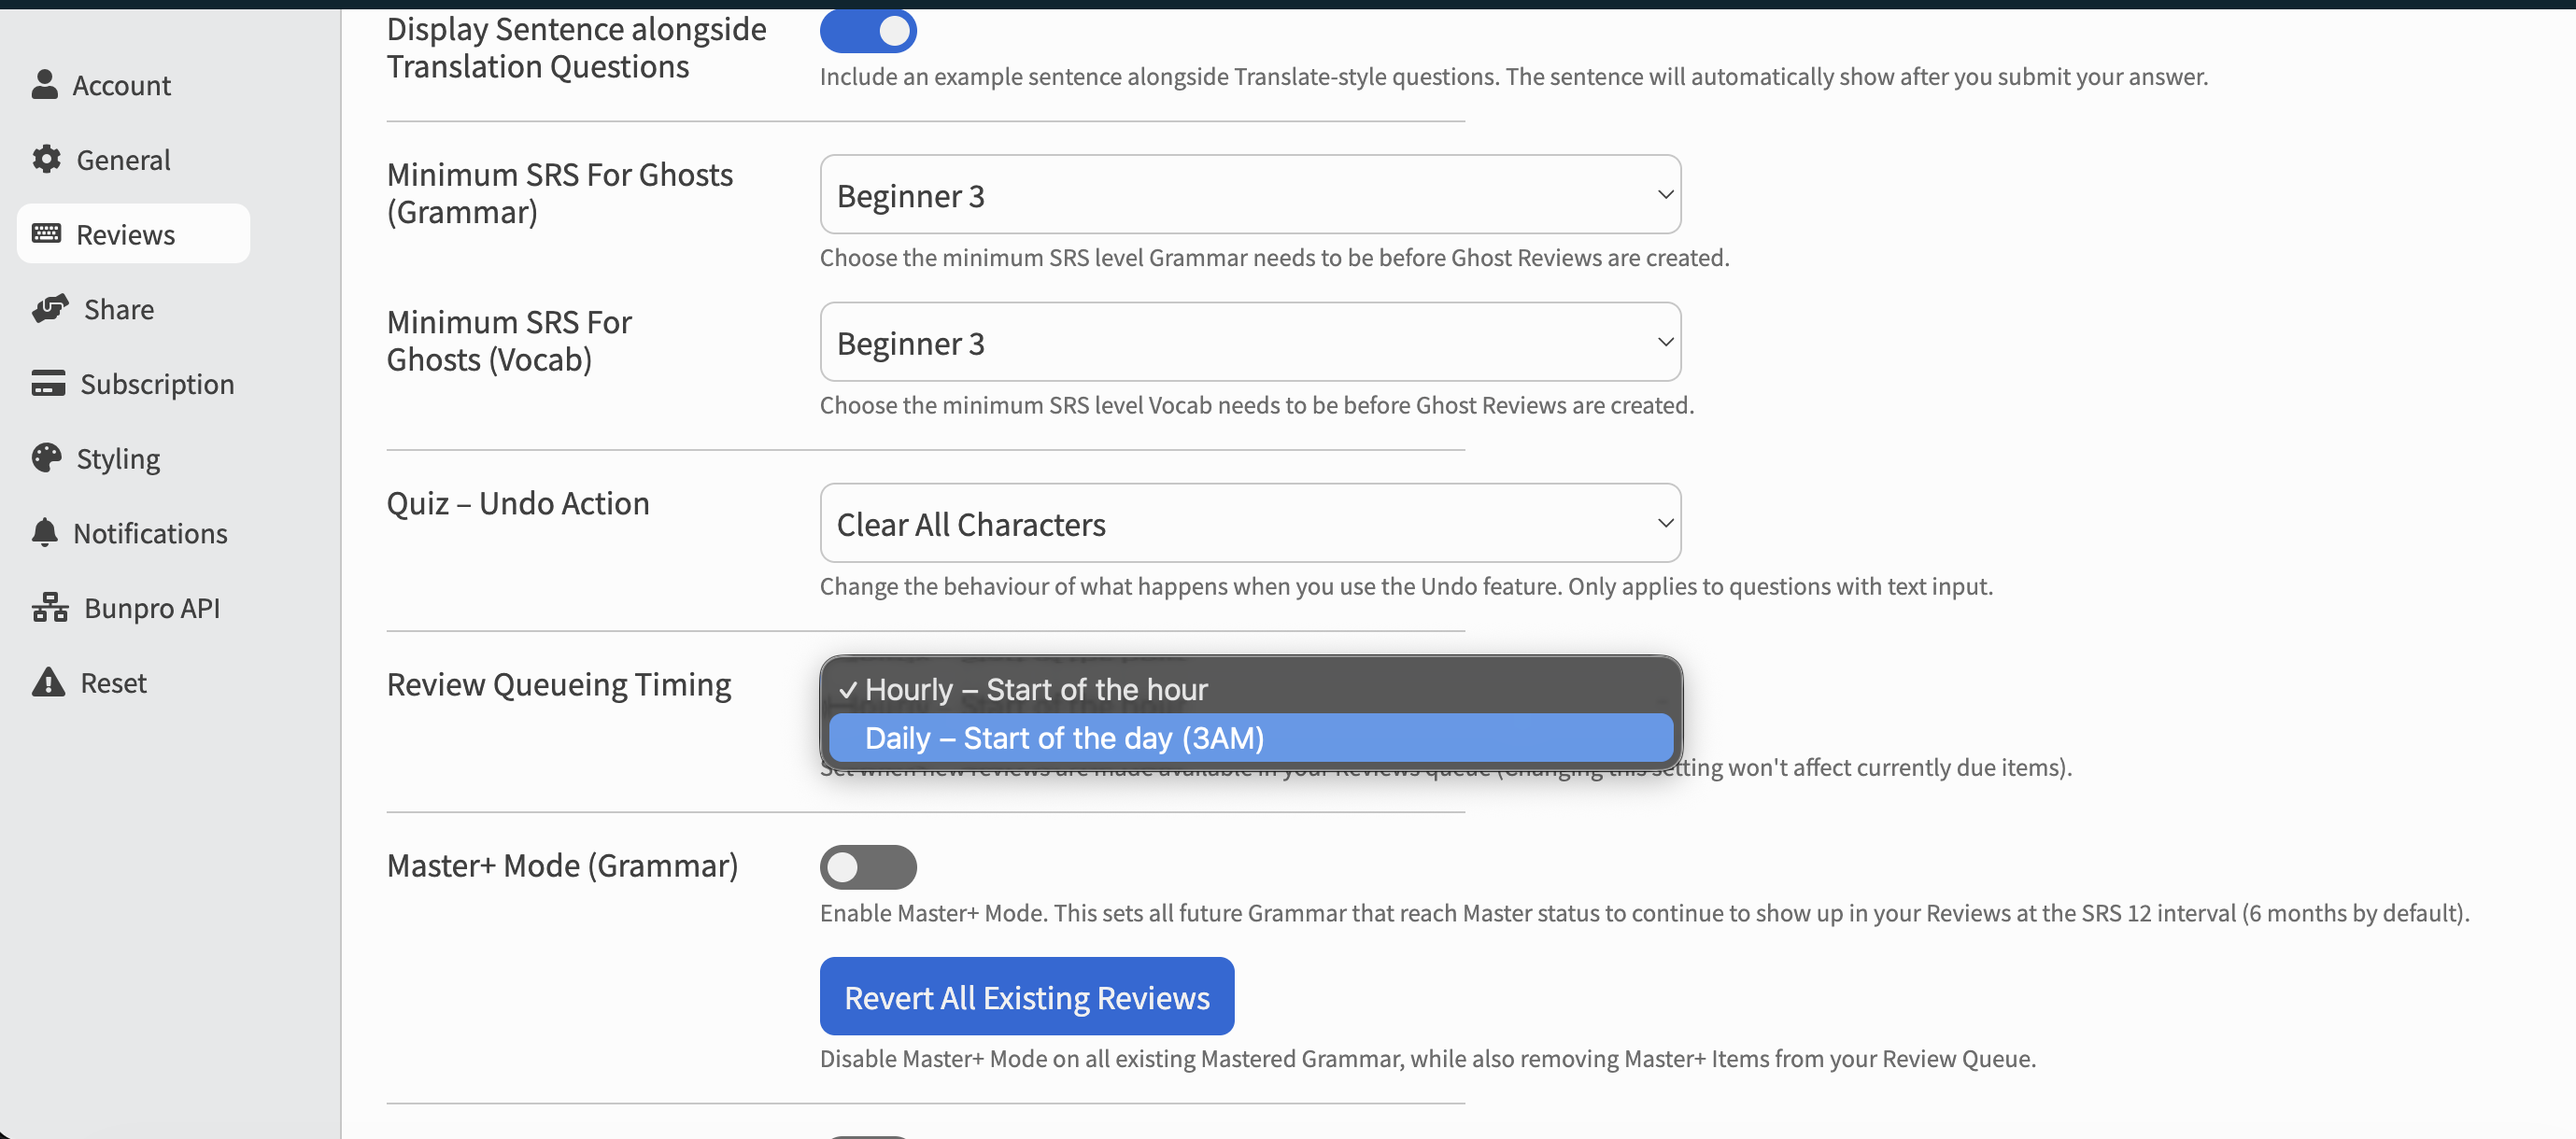The image size is (2576, 1139).
Task: Open Minimum SRS For Ghosts (Grammar) dropdown
Action: (1249, 195)
